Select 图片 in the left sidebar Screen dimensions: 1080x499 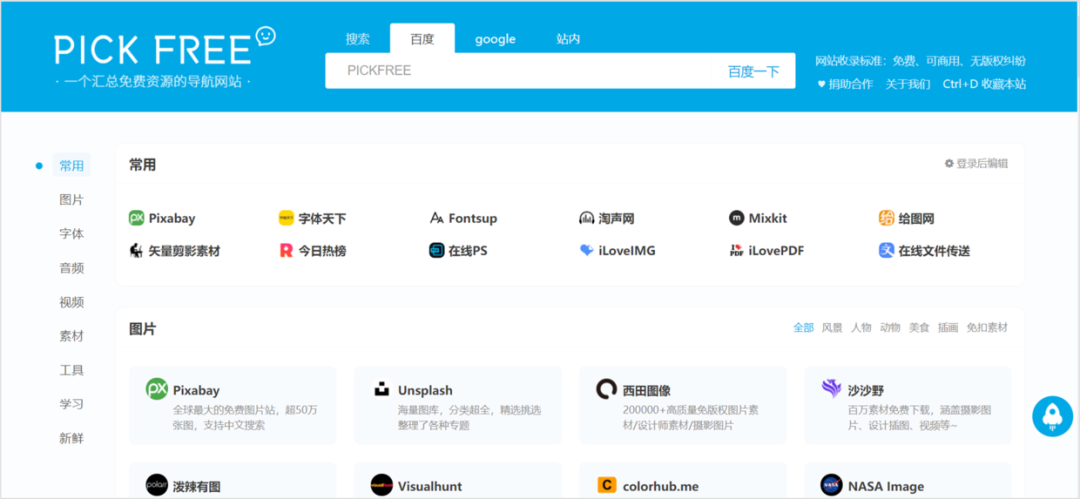point(72,200)
